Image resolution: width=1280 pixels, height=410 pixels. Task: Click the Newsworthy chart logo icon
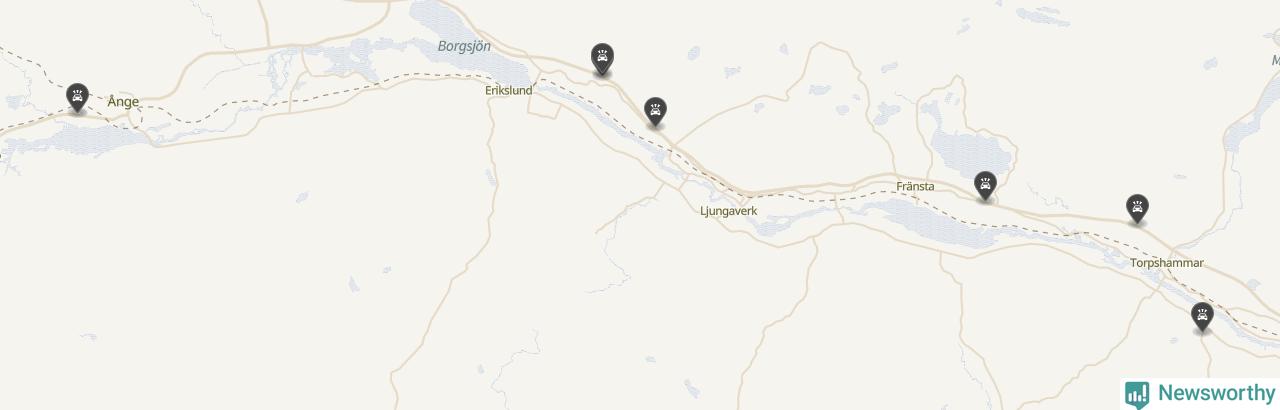pyautogui.click(x=1137, y=393)
